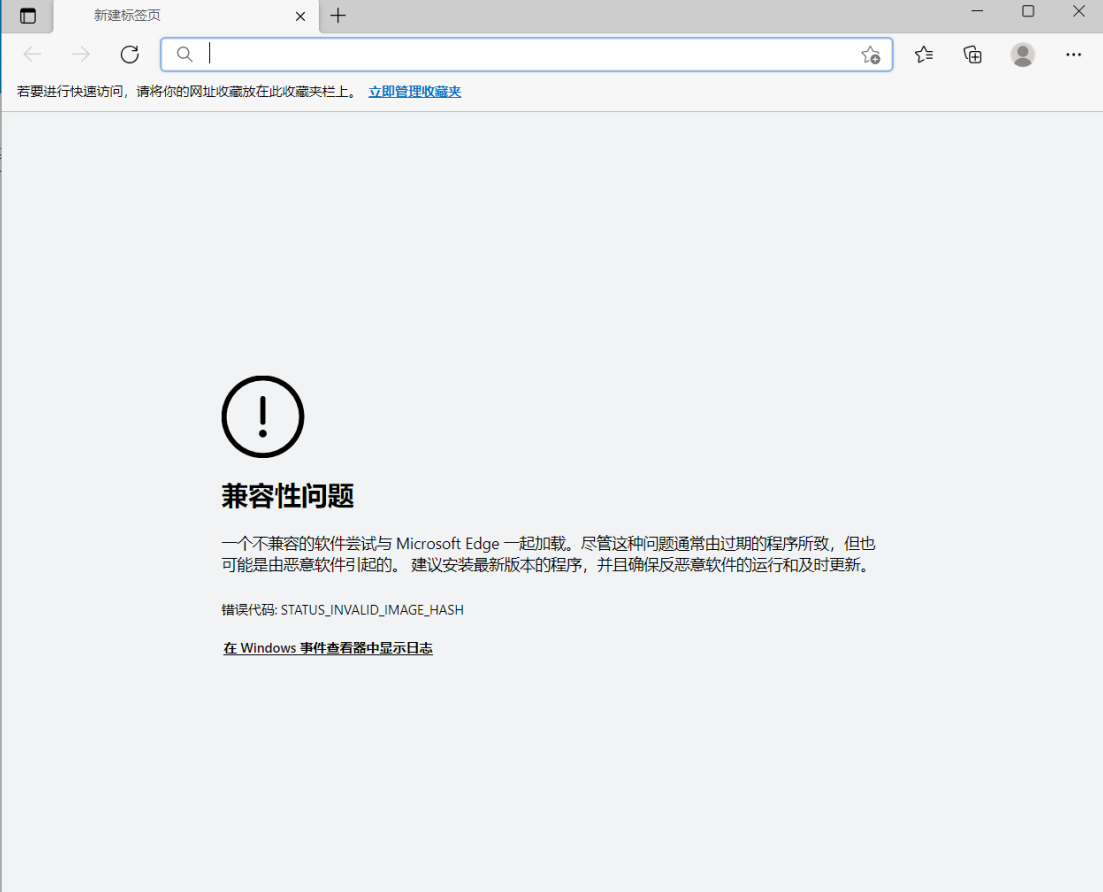Maximize the browser window
1103x892 pixels.
[1028, 11]
